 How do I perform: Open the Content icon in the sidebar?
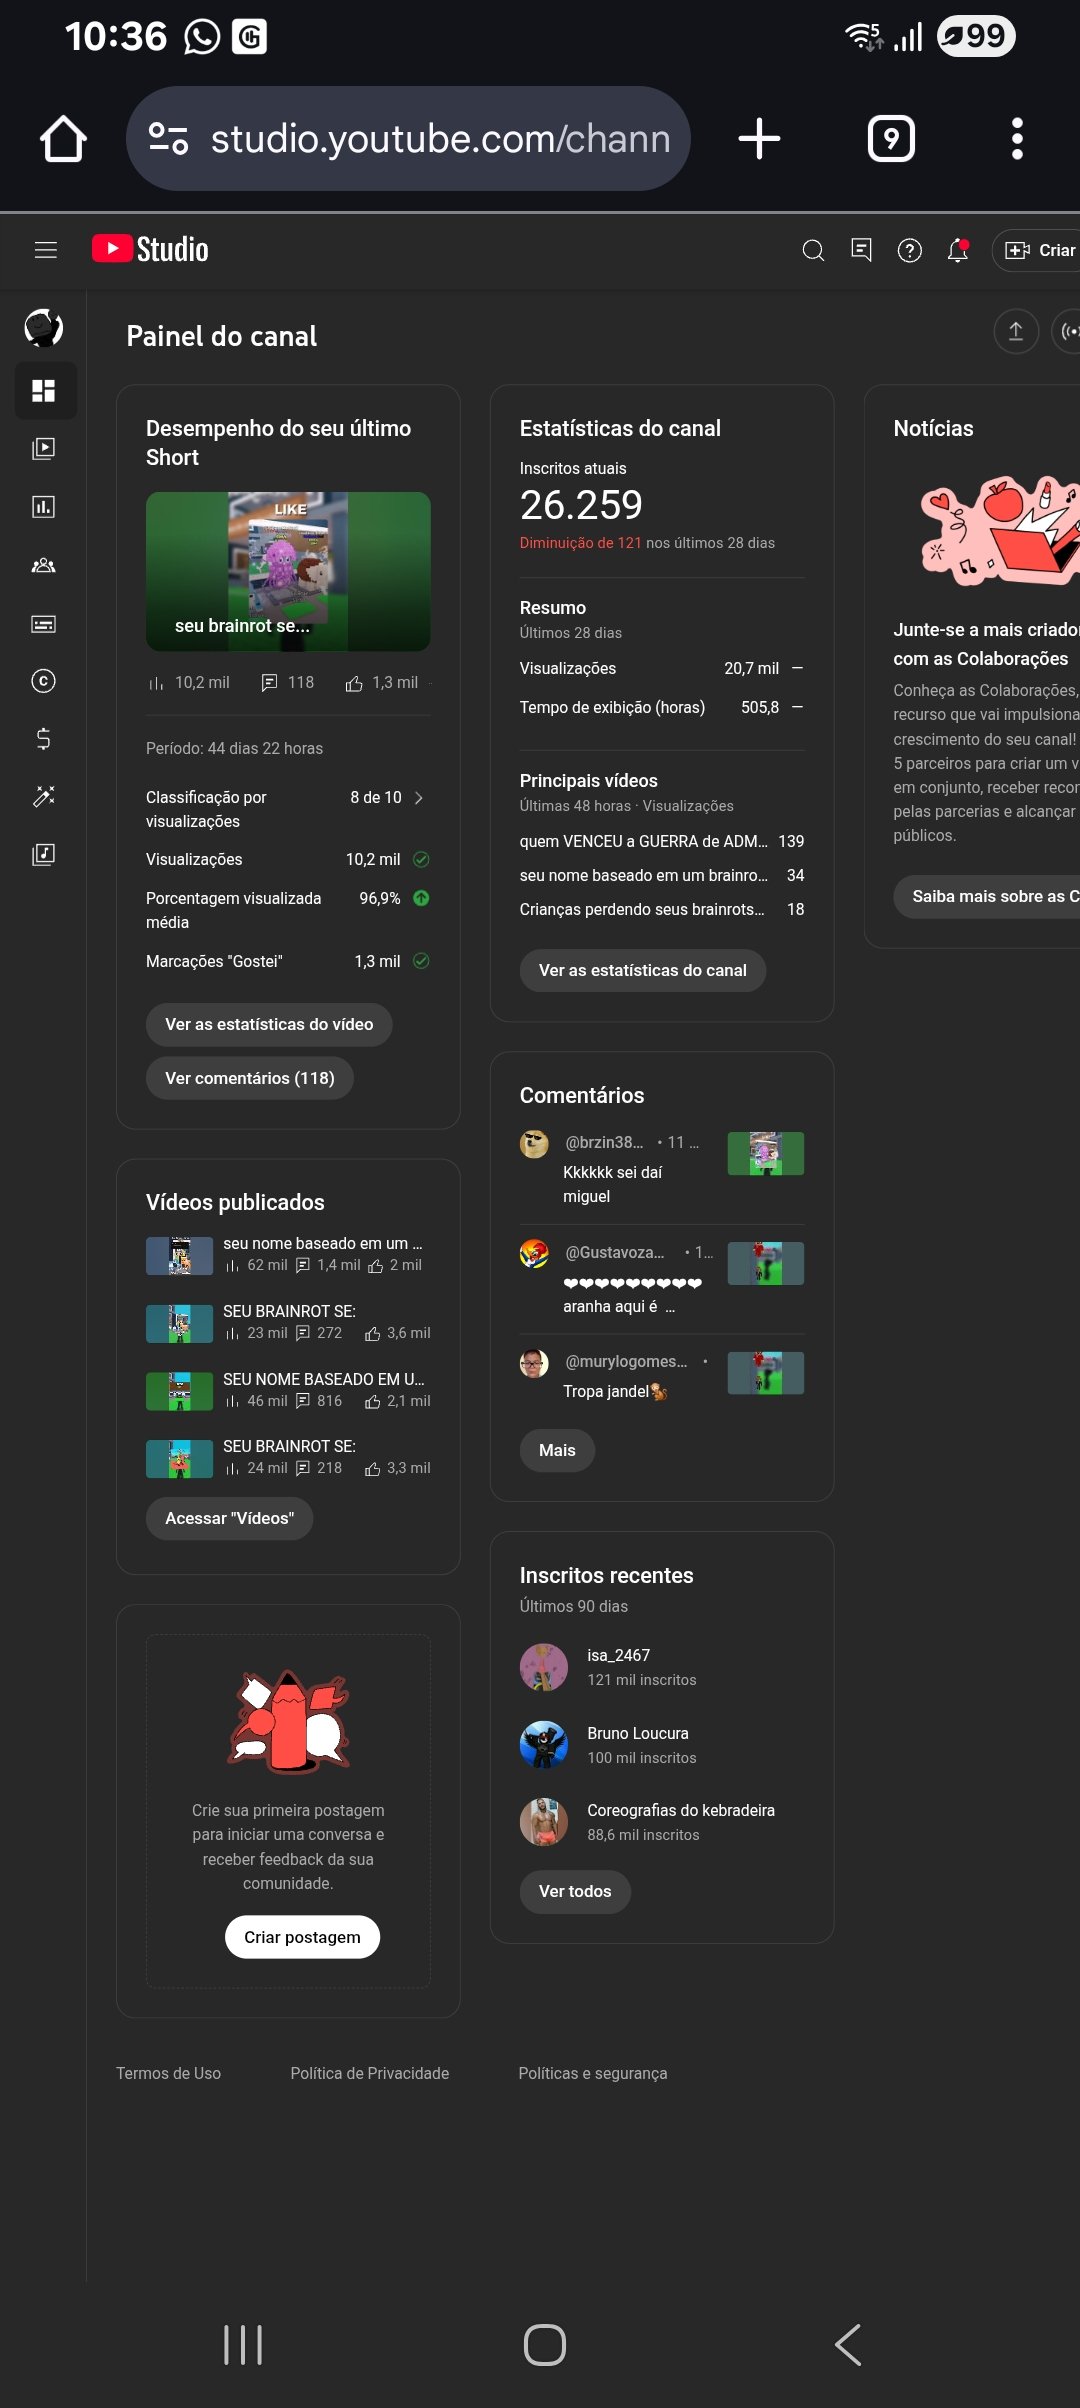43,448
